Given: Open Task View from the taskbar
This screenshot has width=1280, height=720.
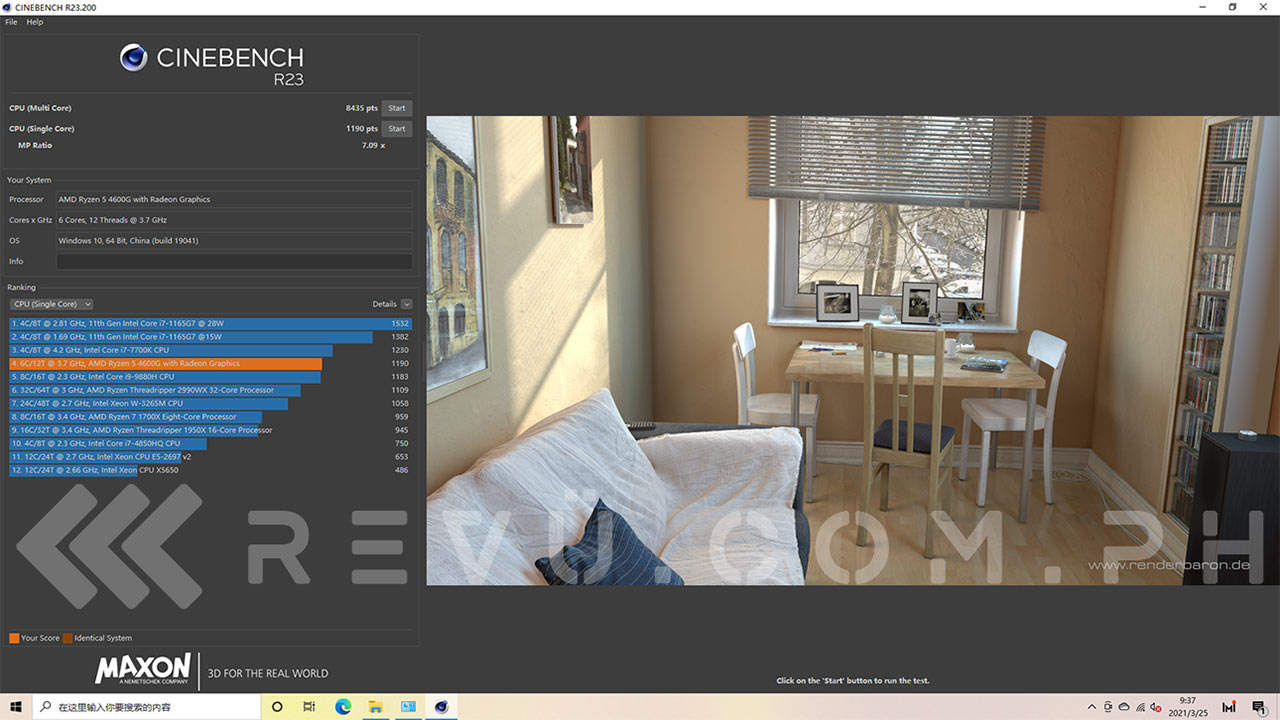Looking at the screenshot, I should [x=309, y=707].
